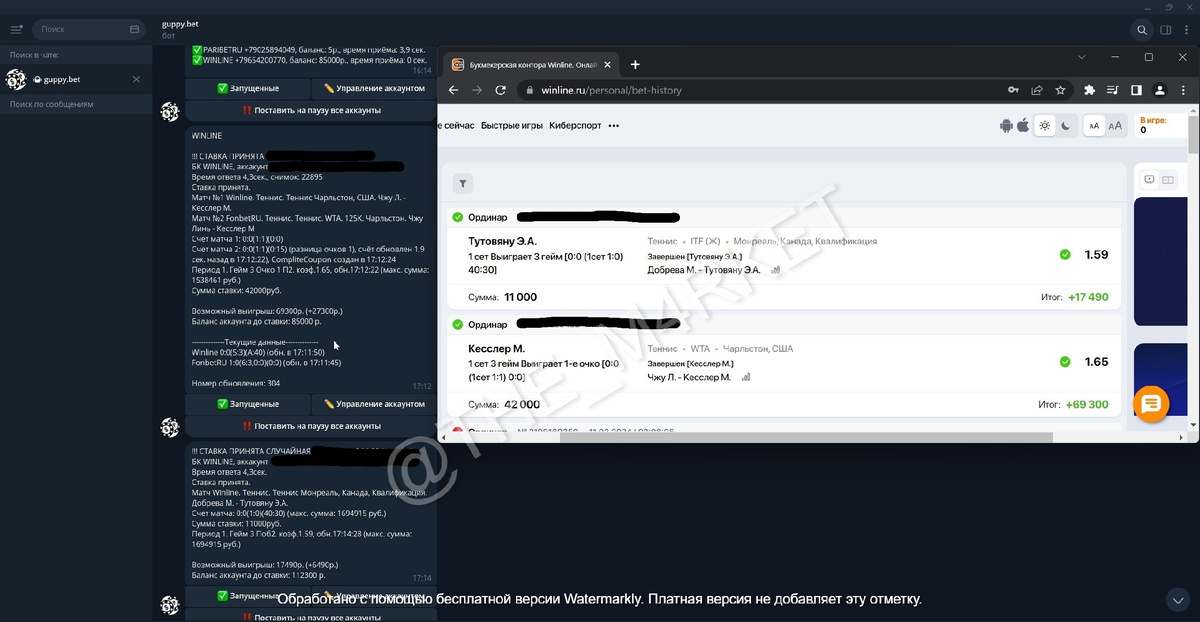The height and width of the screenshot is (622, 1200).
Task: Open stats icon next to Чжу Л. - Кесслер М.
Action: 745,377
